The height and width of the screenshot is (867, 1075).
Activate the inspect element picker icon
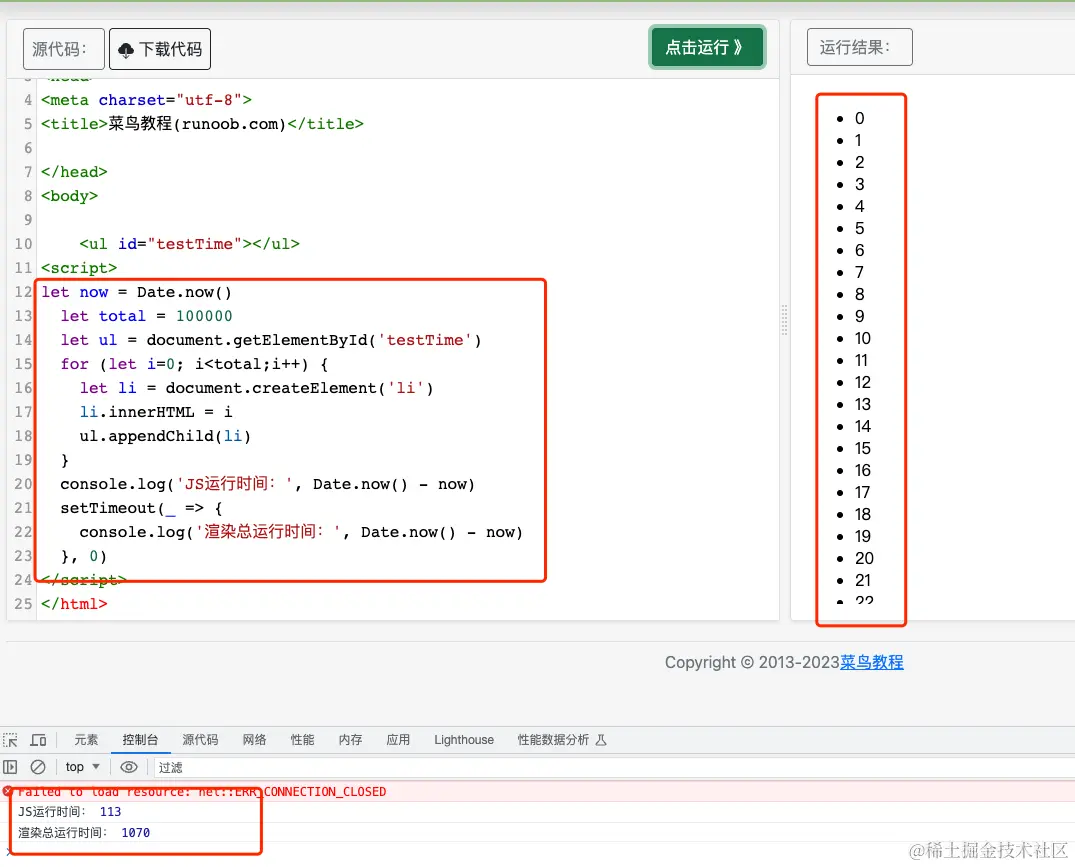(x=11, y=740)
